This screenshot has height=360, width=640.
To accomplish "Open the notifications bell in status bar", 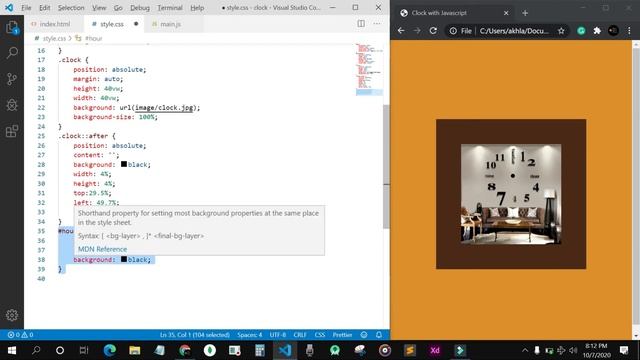I will (x=379, y=335).
